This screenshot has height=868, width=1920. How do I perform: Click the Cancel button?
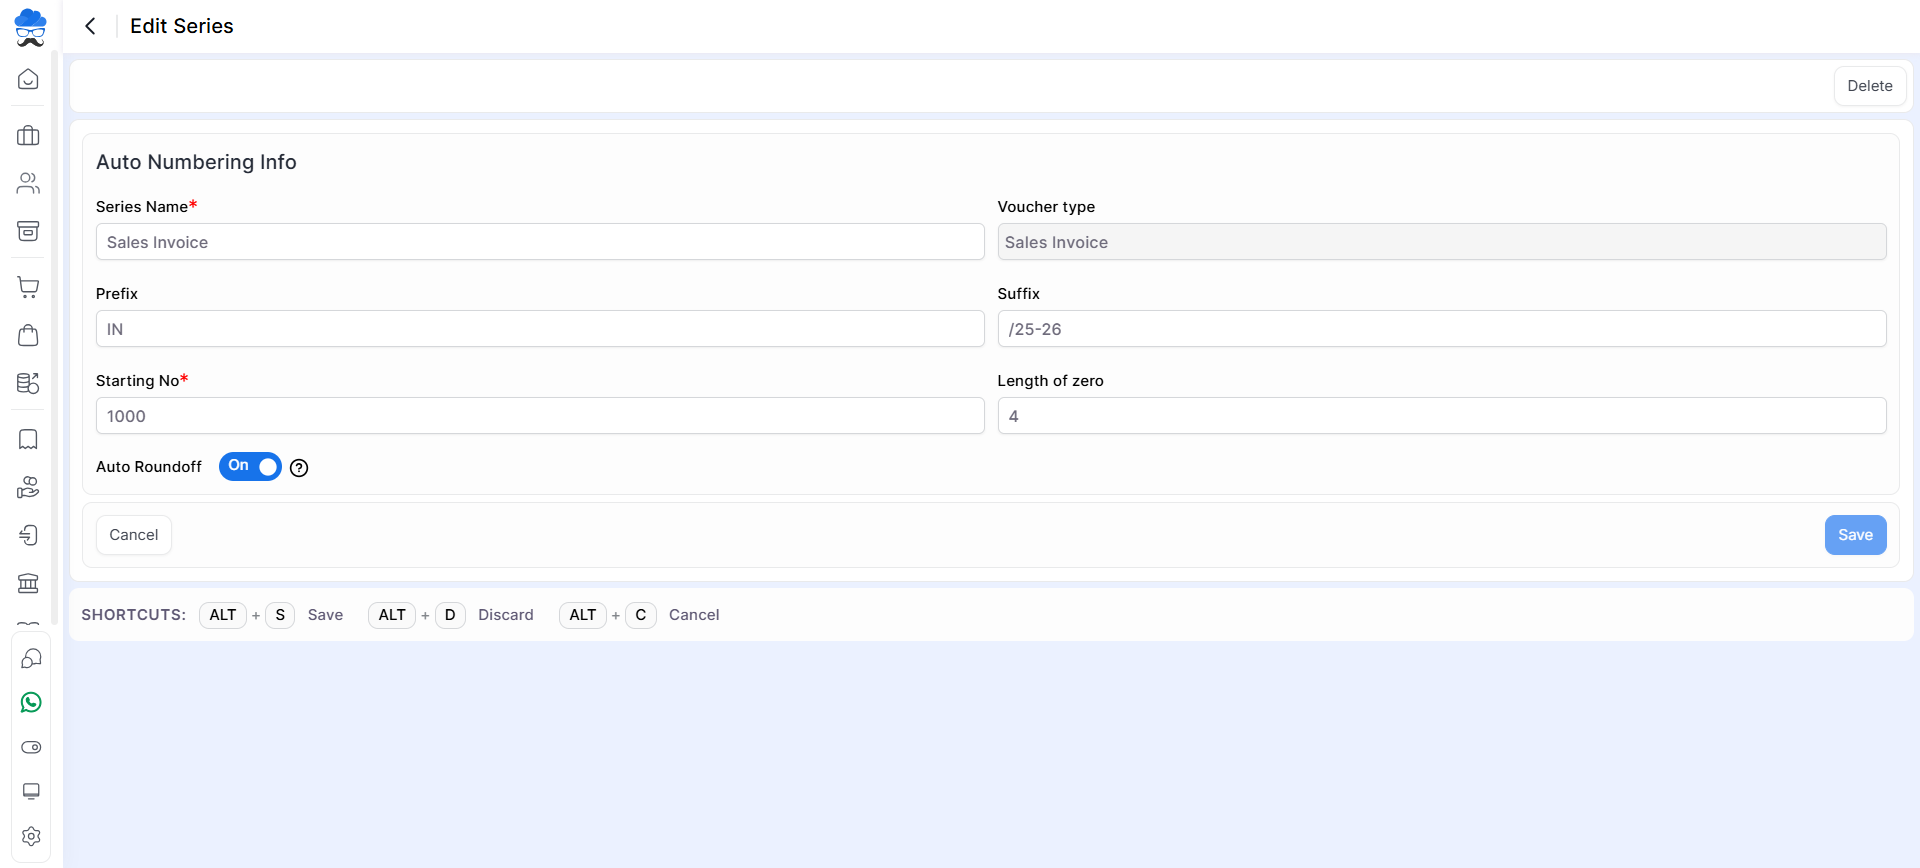(134, 535)
